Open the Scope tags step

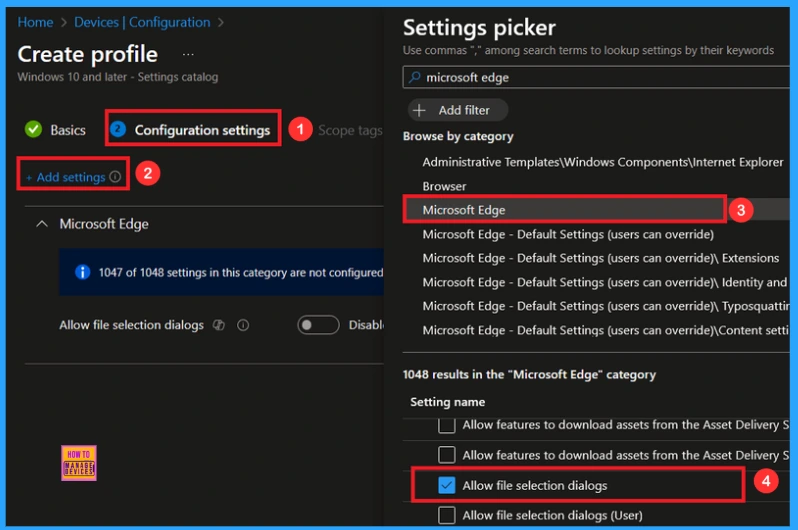click(x=350, y=130)
